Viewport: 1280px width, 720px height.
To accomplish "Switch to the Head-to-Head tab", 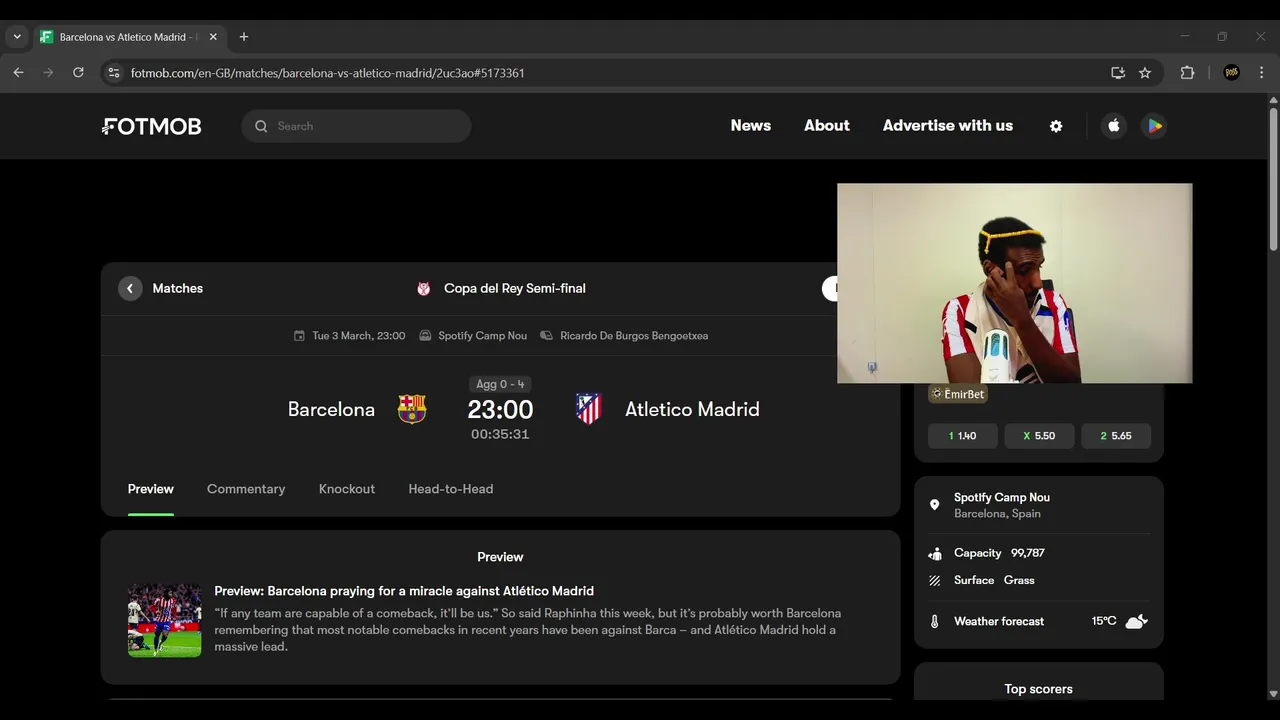I will [x=451, y=489].
